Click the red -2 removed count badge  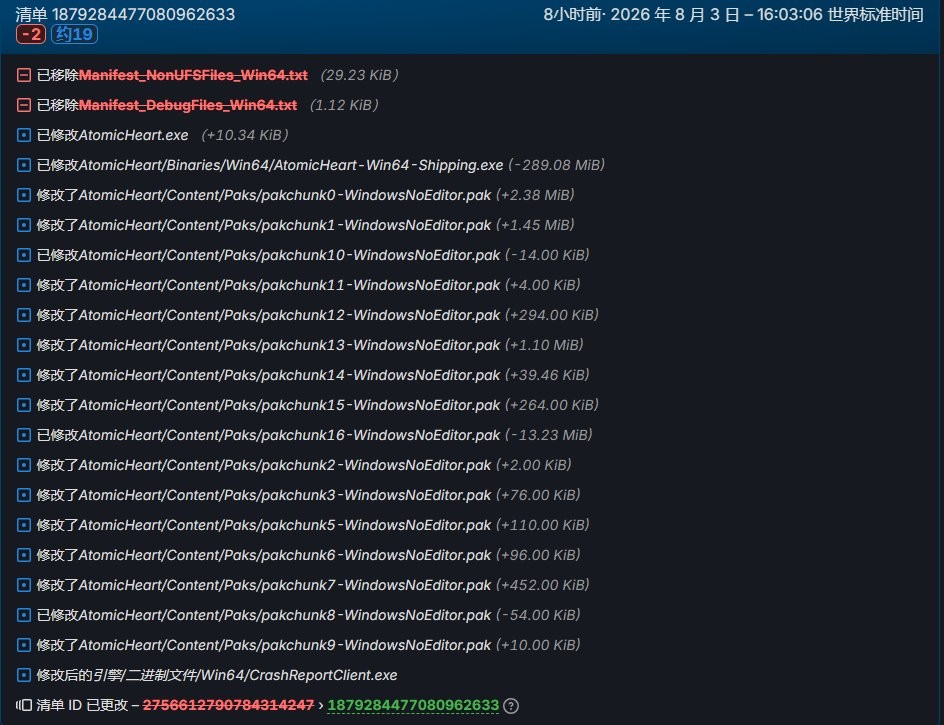coord(31,34)
